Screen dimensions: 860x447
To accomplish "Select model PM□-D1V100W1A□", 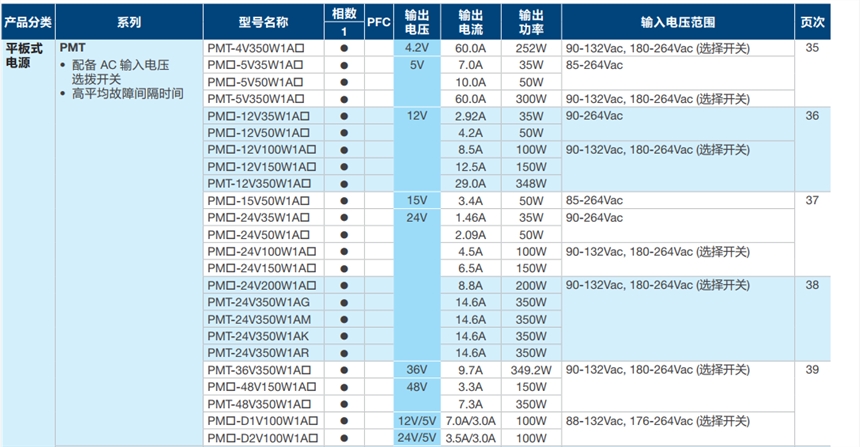I will [x=261, y=421].
